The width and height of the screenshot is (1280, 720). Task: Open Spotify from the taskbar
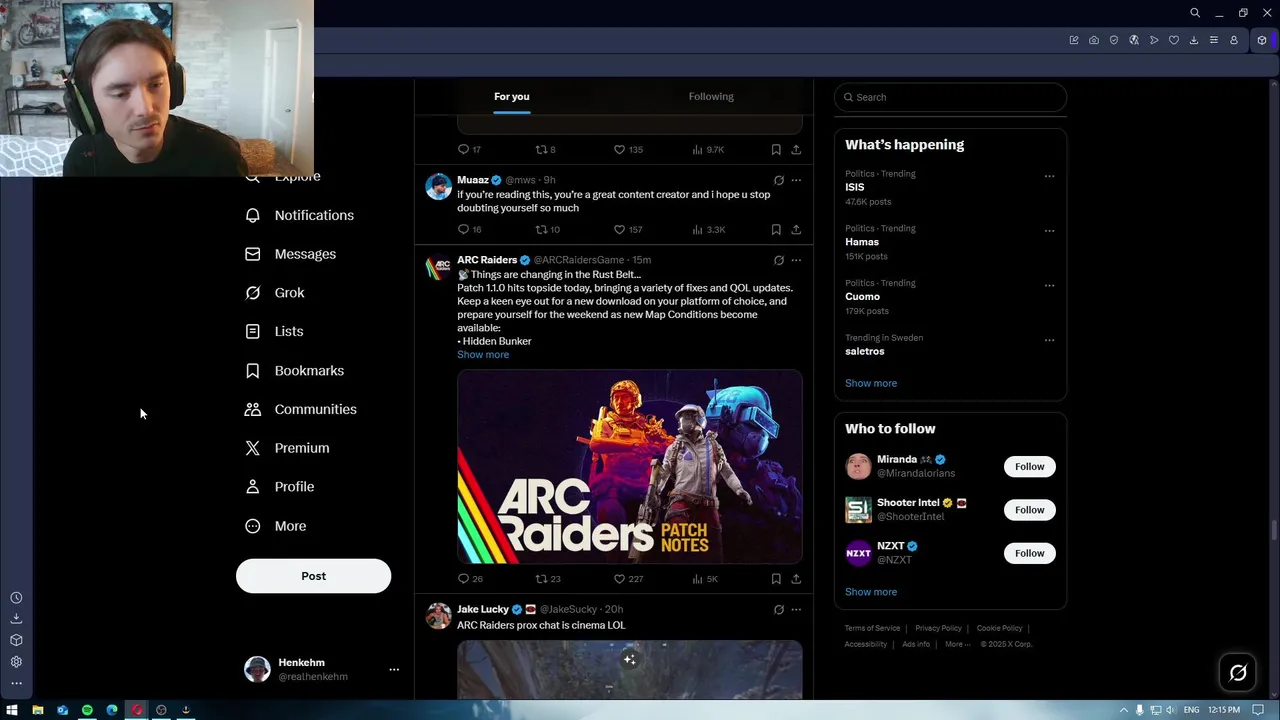[x=87, y=710]
